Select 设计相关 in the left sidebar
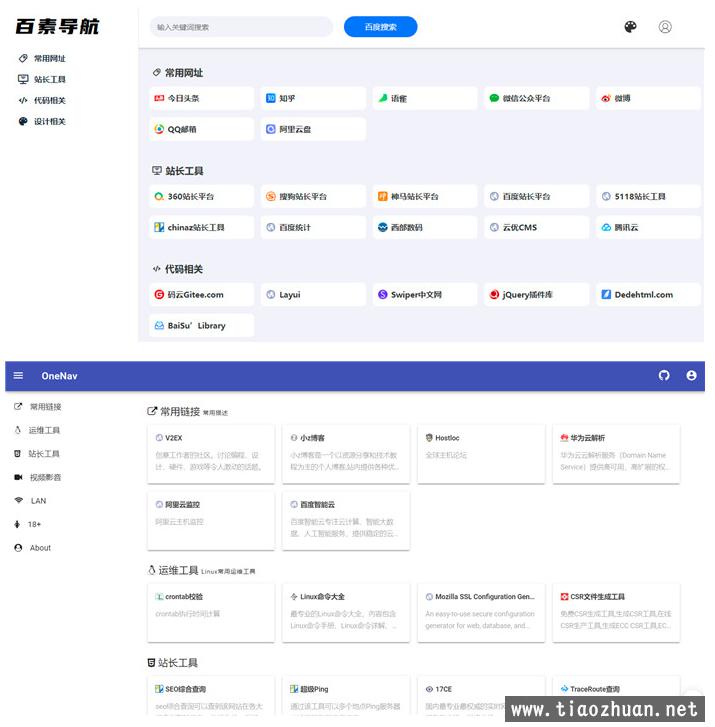The image size is (715, 727). (42, 121)
